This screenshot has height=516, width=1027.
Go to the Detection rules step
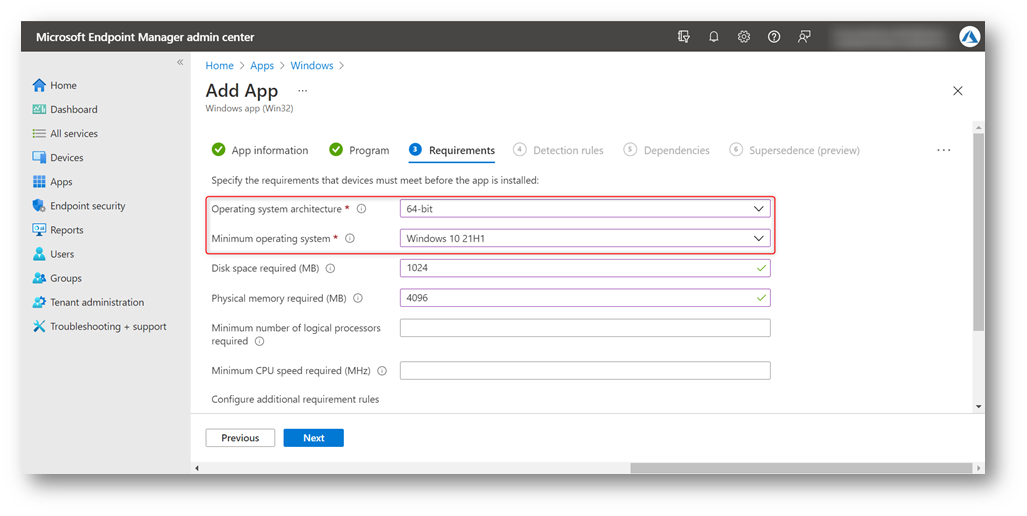pyautogui.click(x=558, y=150)
